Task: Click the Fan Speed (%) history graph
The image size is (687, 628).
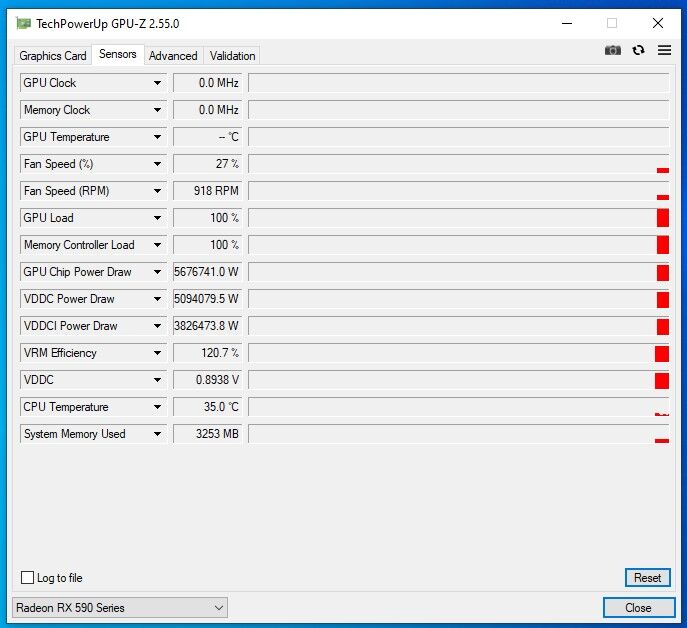Action: point(459,164)
